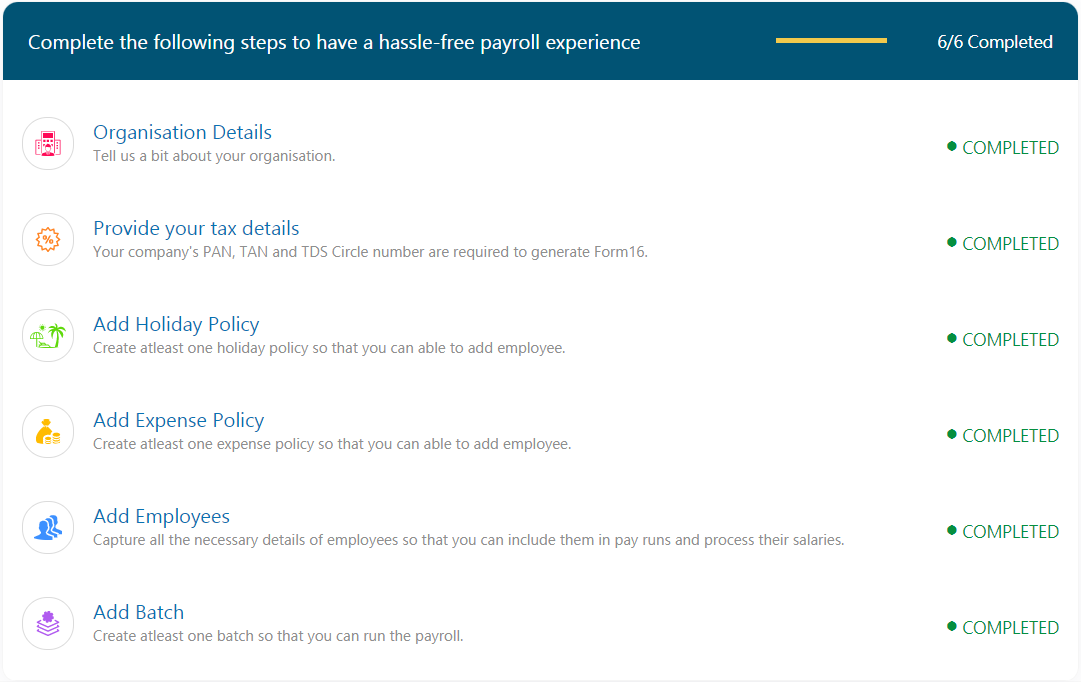
Task: Click the Holiday Policy palm tree icon
Action: (48, 335)
